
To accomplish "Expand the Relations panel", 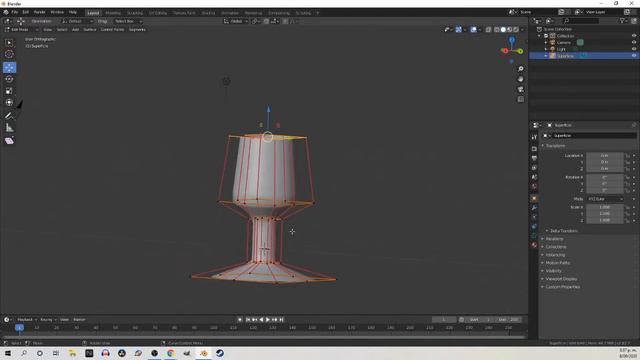I will pyautogui.click(x=554, y=239).
